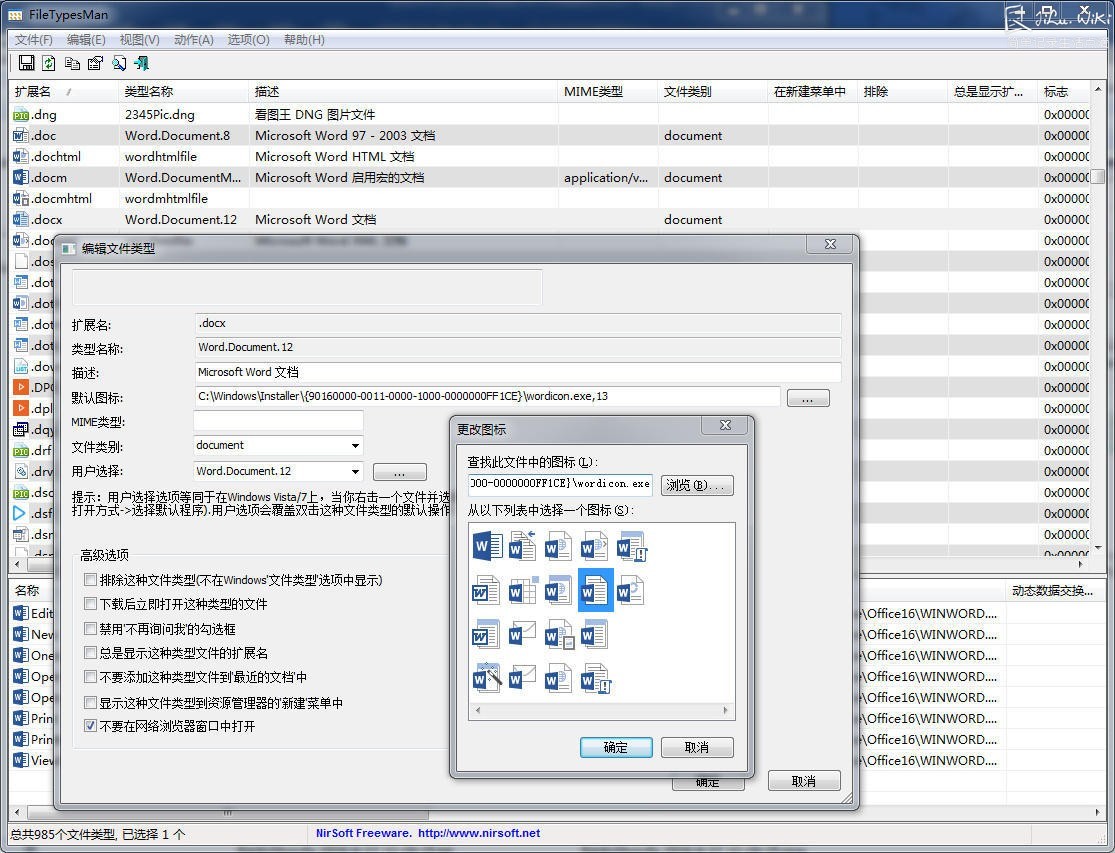Click the Exit door toolbar icon
Image resolution: width=1115 pixels, height=853 pixels.
click(142, 63)
